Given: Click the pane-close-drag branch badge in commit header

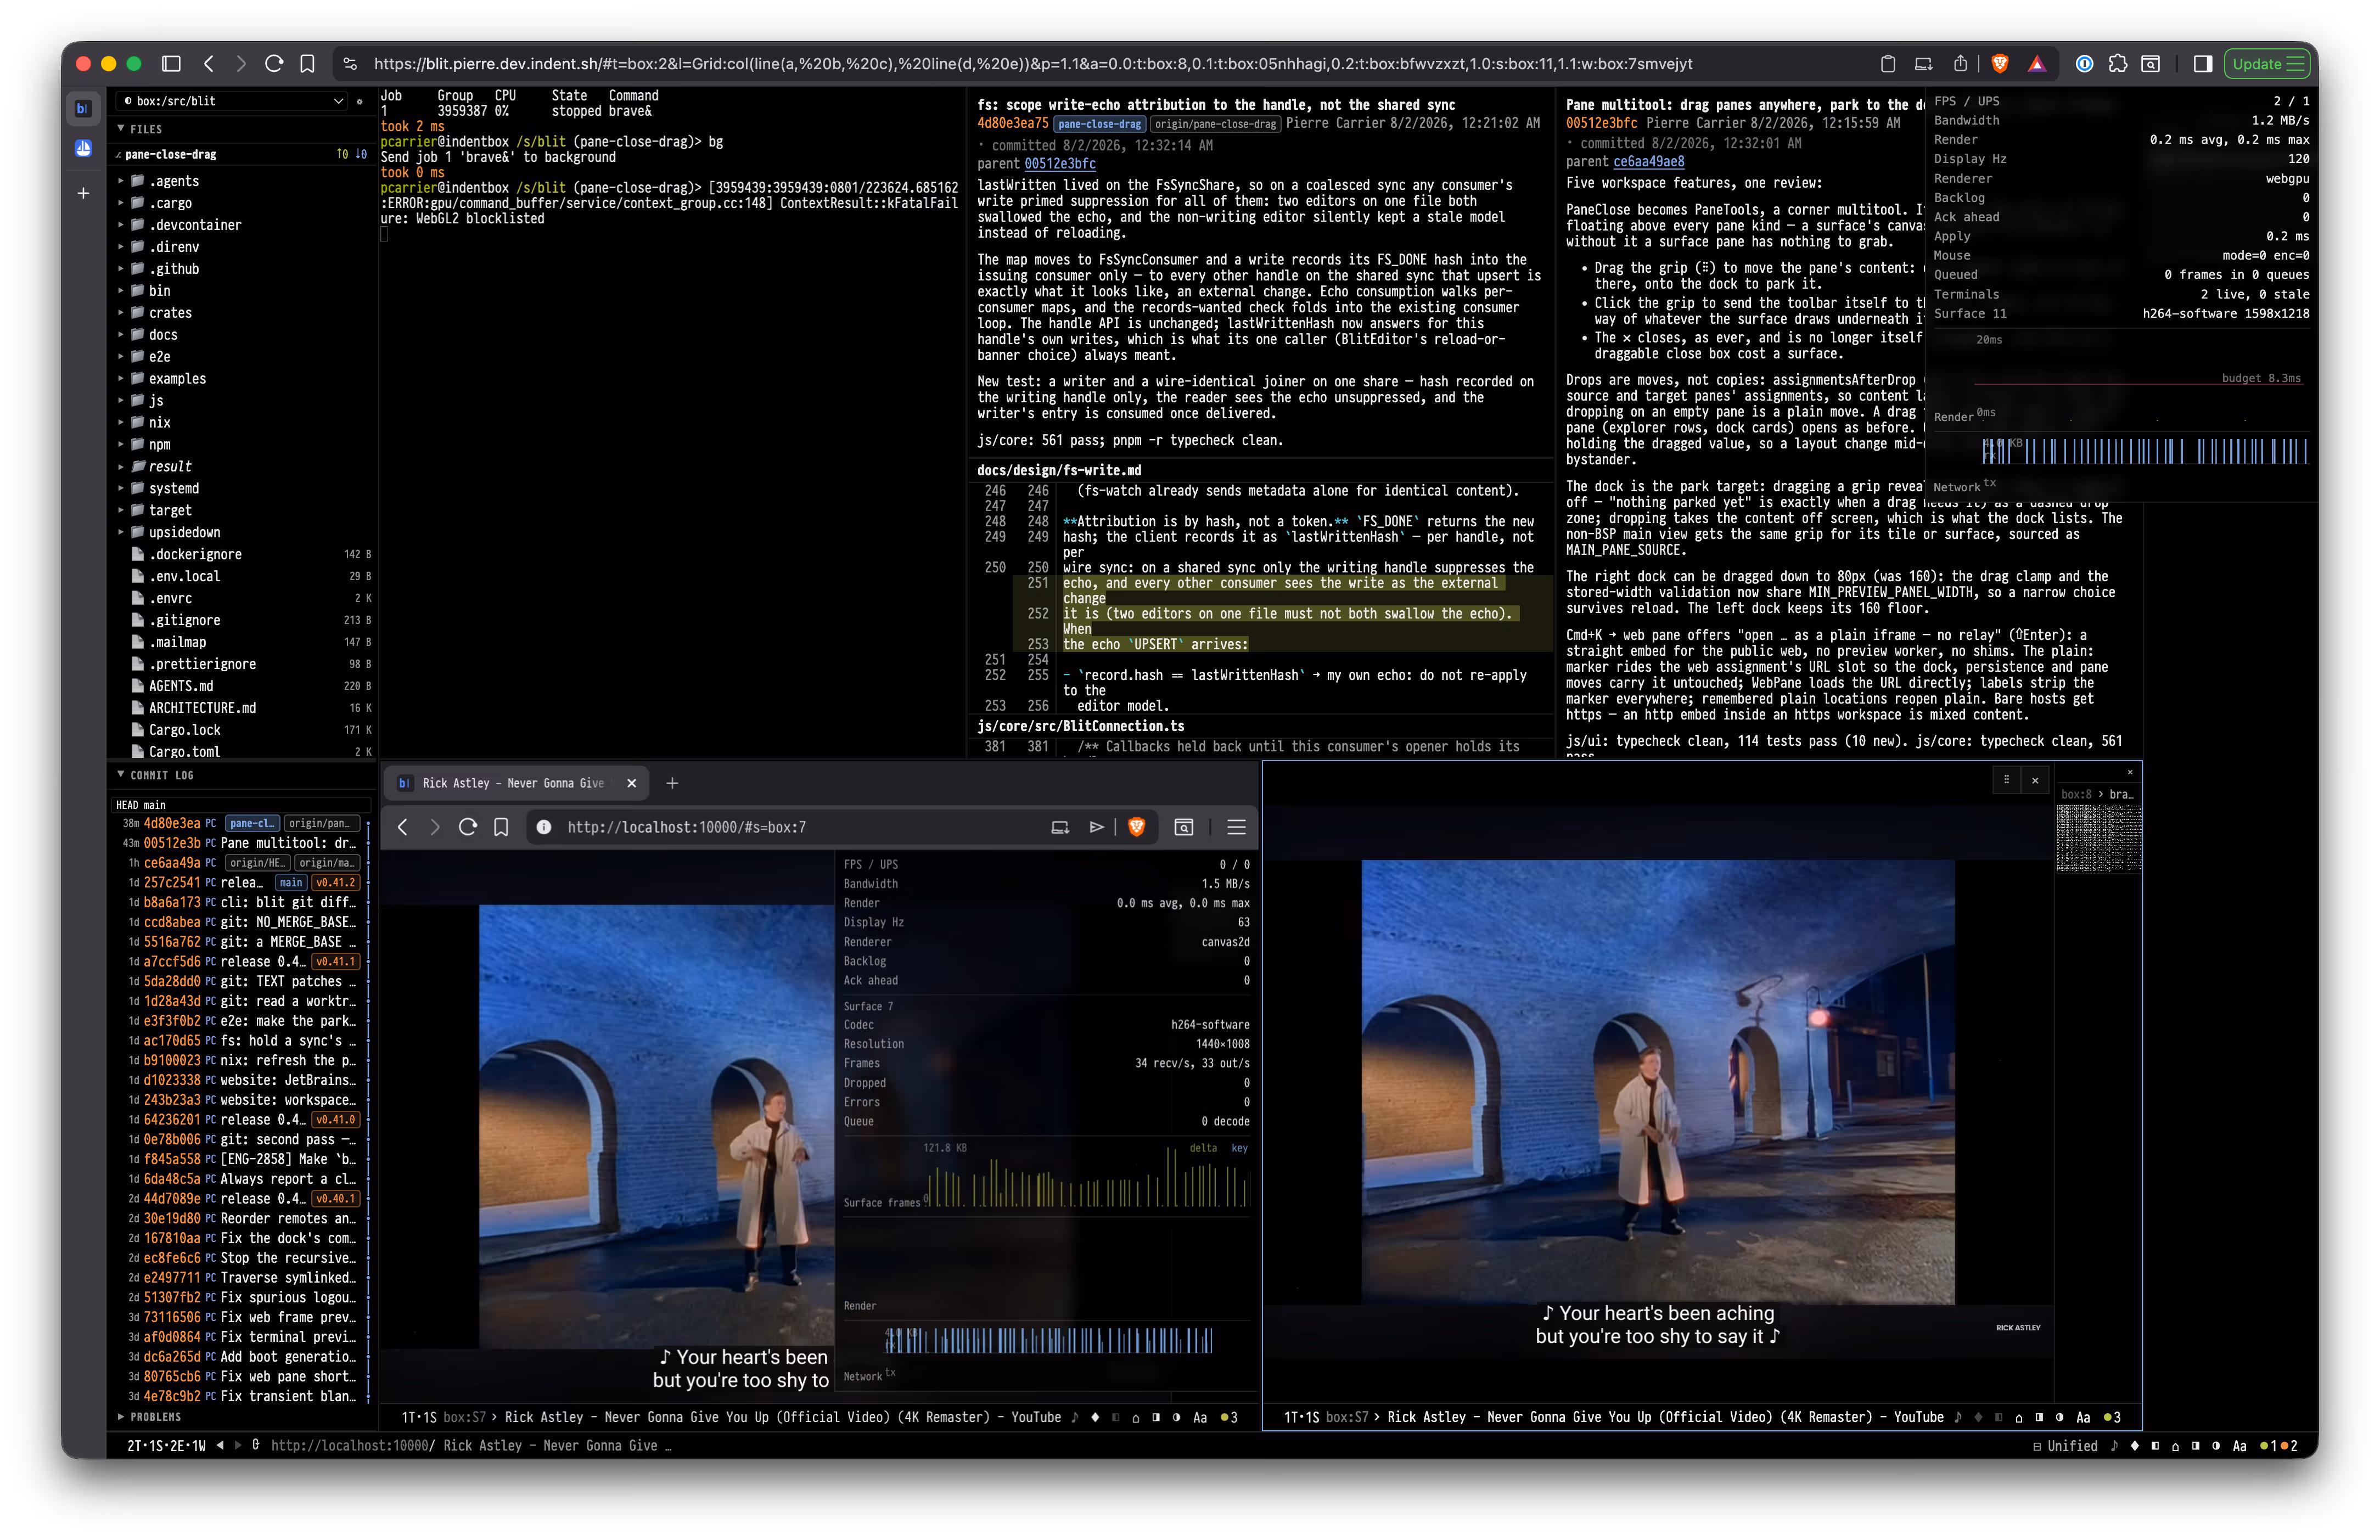Looking at the screenshot, I should tap(1099, 124).
